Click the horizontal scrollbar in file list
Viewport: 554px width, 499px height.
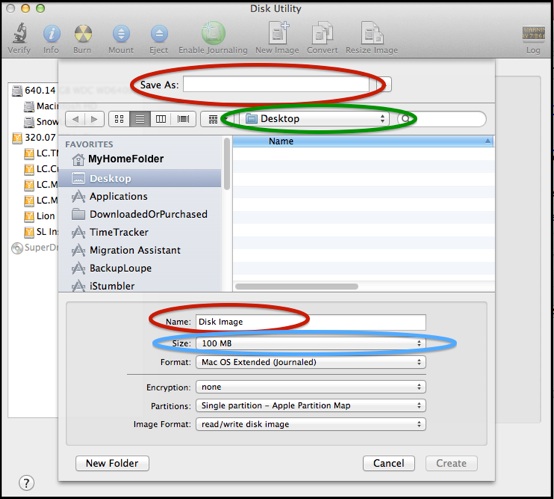(297, 286)
